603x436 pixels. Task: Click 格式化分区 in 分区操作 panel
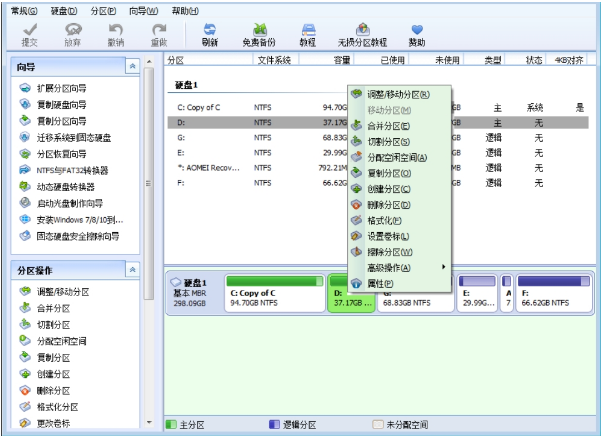49,407
